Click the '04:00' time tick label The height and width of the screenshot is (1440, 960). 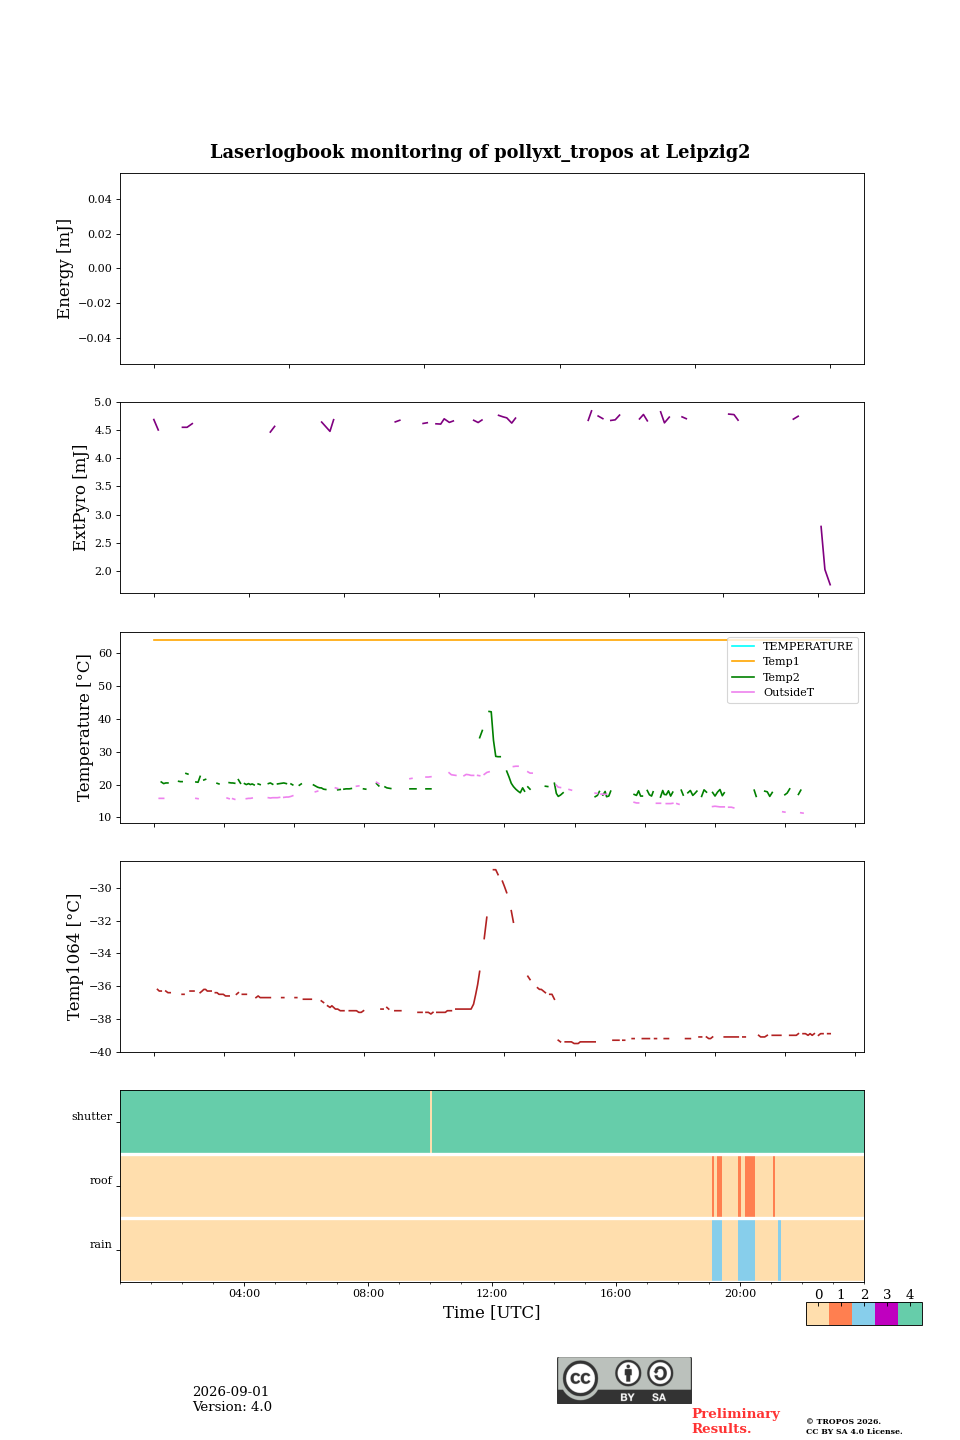point(244,1293)
